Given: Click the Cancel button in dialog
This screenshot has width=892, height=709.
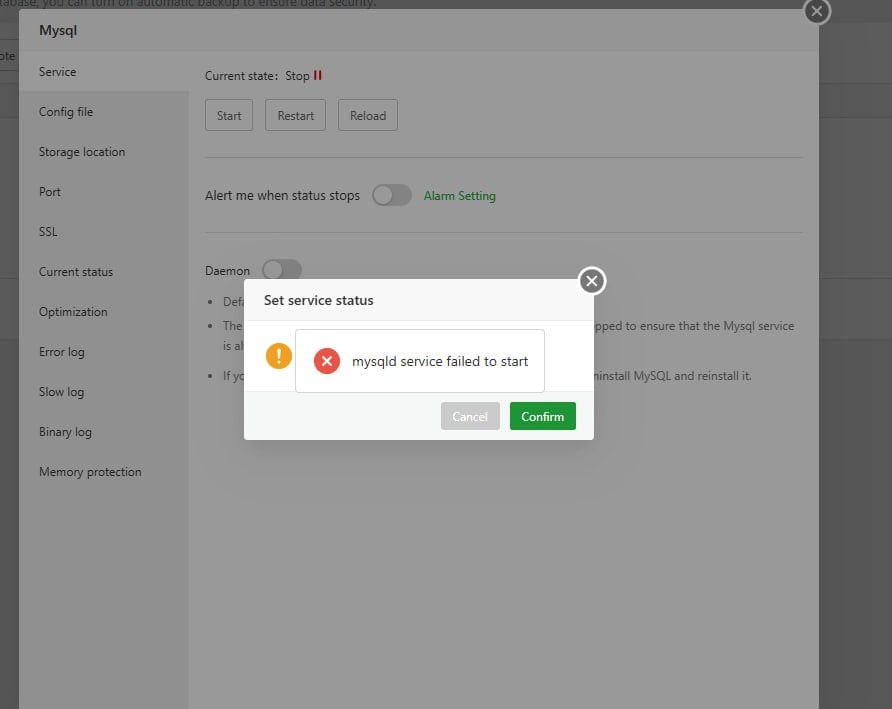Looking at the screenshot, I should pos(470,416).
